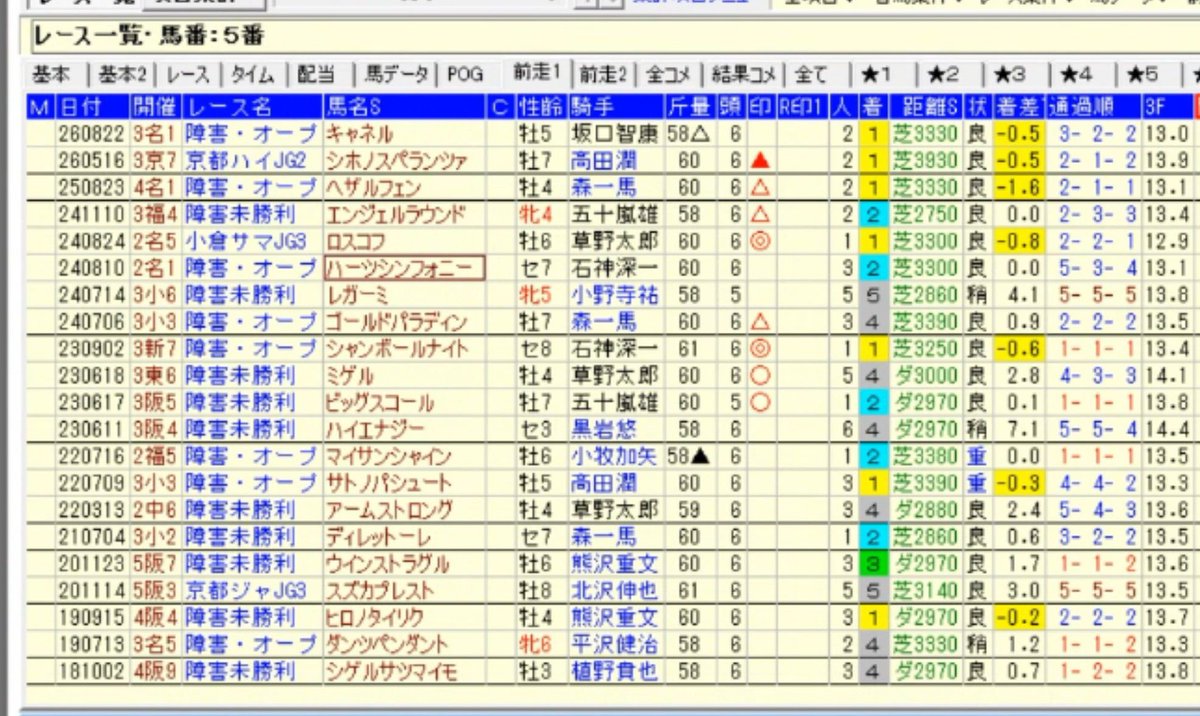Viewport: 1200px width, 716px height.
Task: Open the タイム tab
Action: click(x=255, y=75)
